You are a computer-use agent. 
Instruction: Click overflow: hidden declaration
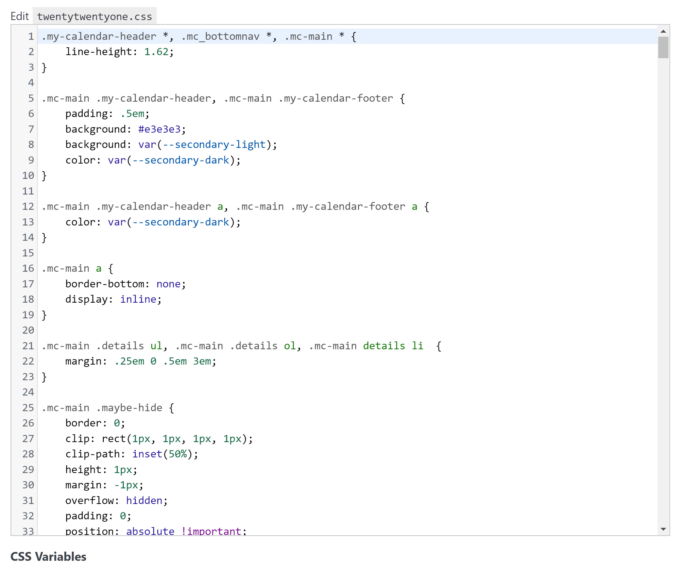[116, 500]
